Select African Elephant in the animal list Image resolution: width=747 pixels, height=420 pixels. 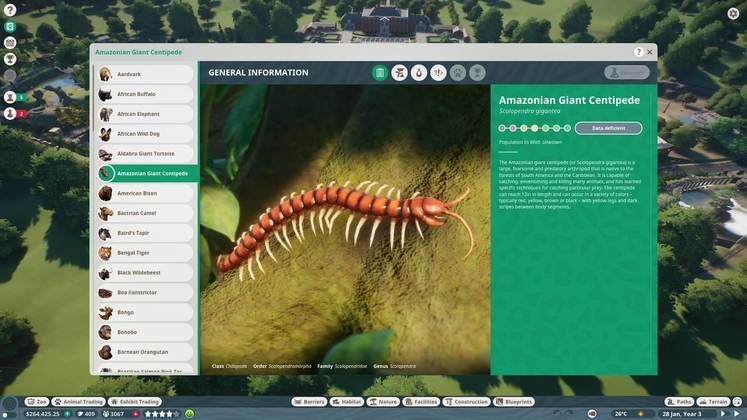(145, 114)
